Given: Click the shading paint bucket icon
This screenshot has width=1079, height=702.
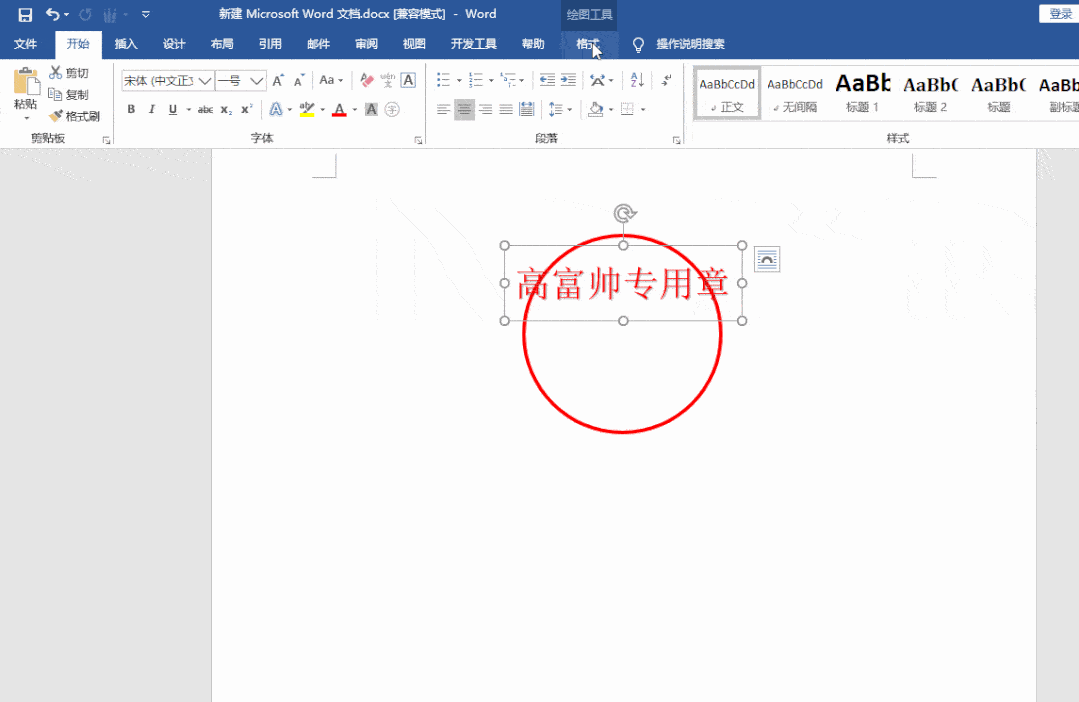Looking at the screenshot, I should [x=596, y=109].
